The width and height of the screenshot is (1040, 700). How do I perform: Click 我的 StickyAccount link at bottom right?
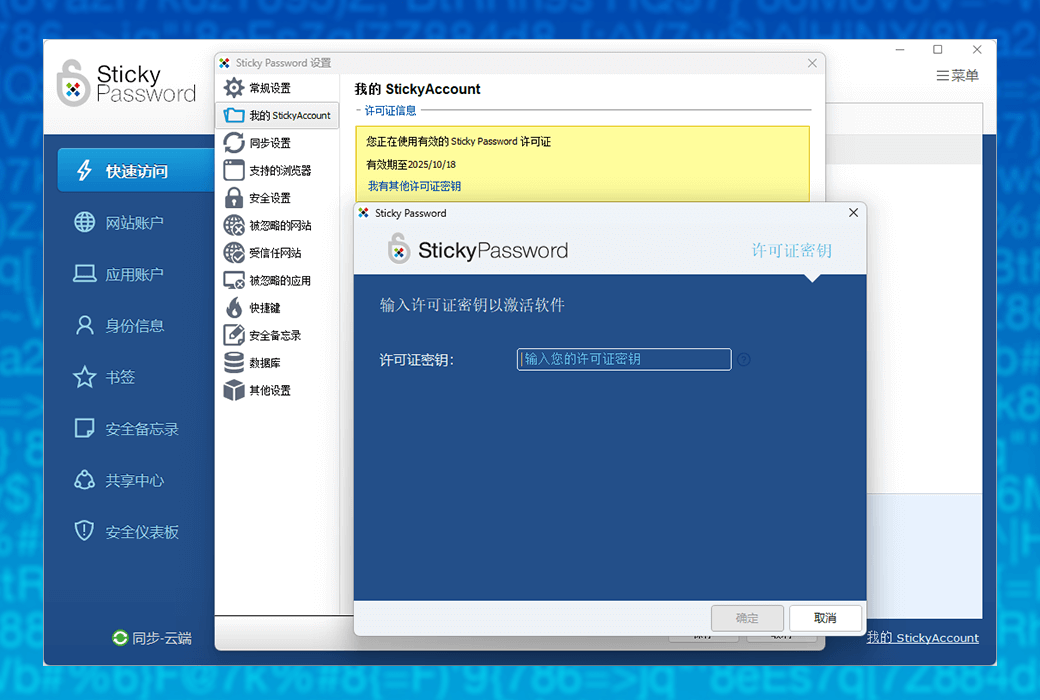(x=923, y=638)
